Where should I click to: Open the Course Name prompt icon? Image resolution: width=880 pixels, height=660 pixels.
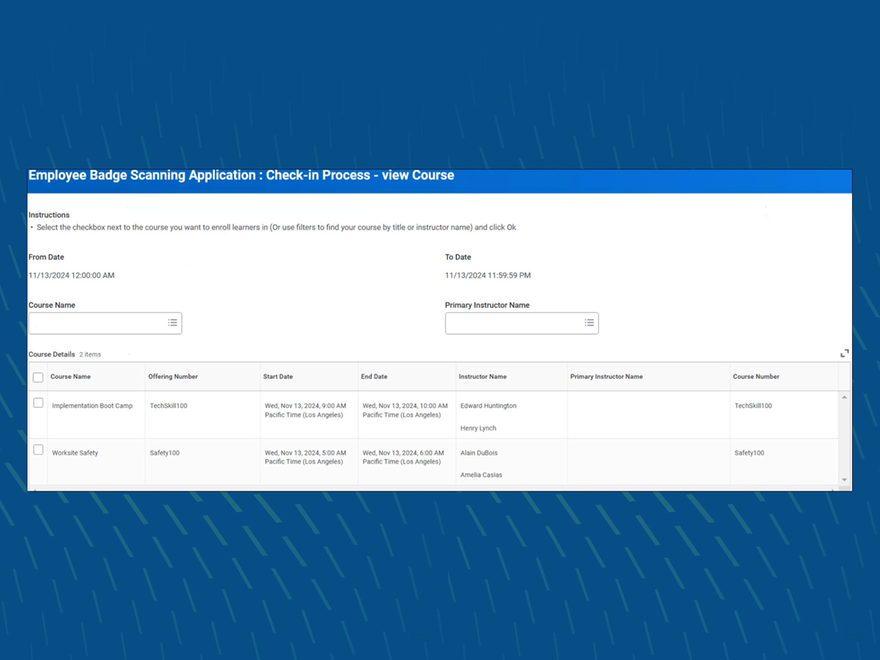coord(172,323)
